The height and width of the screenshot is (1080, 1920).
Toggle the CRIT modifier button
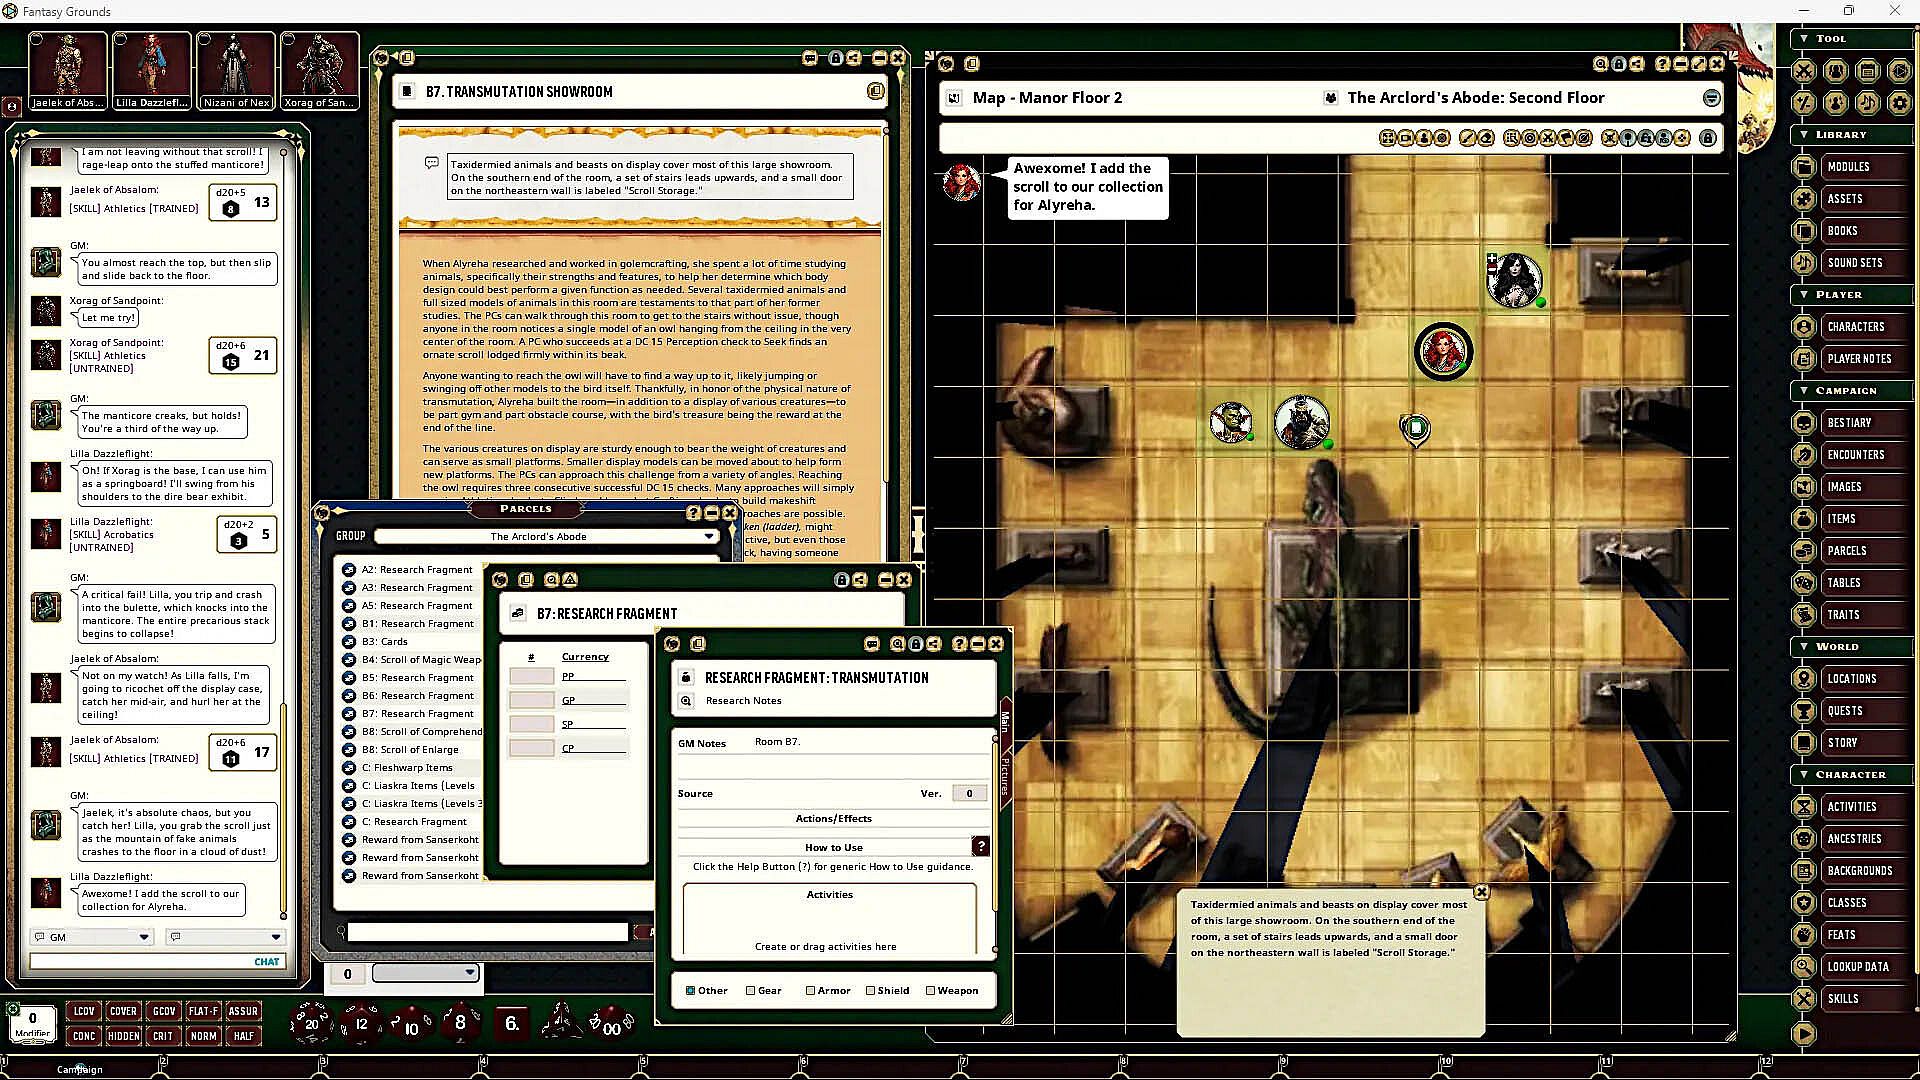tap(163, 1036)
